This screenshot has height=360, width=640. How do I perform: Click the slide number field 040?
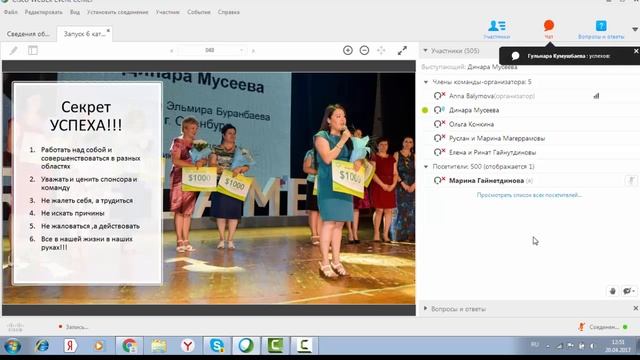[209, 50]
